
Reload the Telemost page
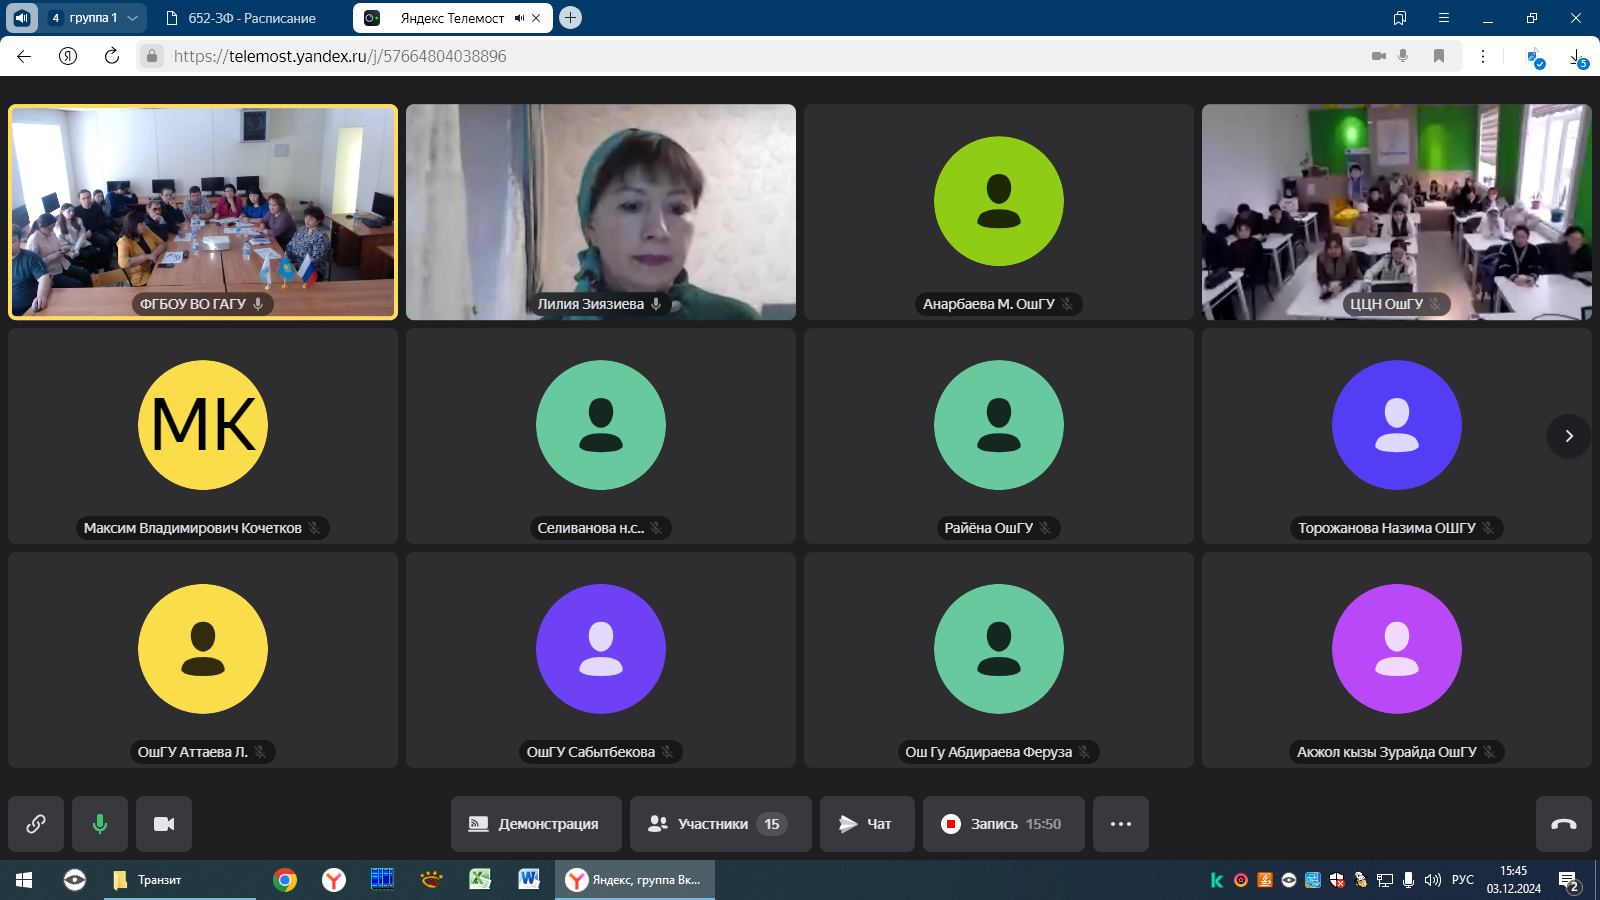click(x=112, y=56)
